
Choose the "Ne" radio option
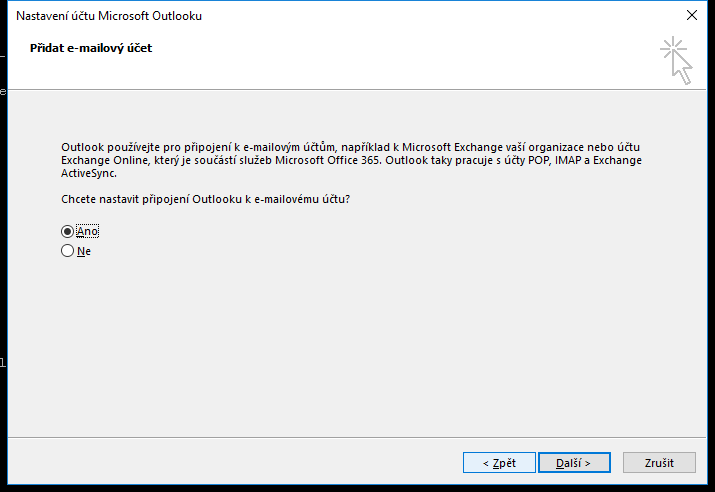click(68, 251)
